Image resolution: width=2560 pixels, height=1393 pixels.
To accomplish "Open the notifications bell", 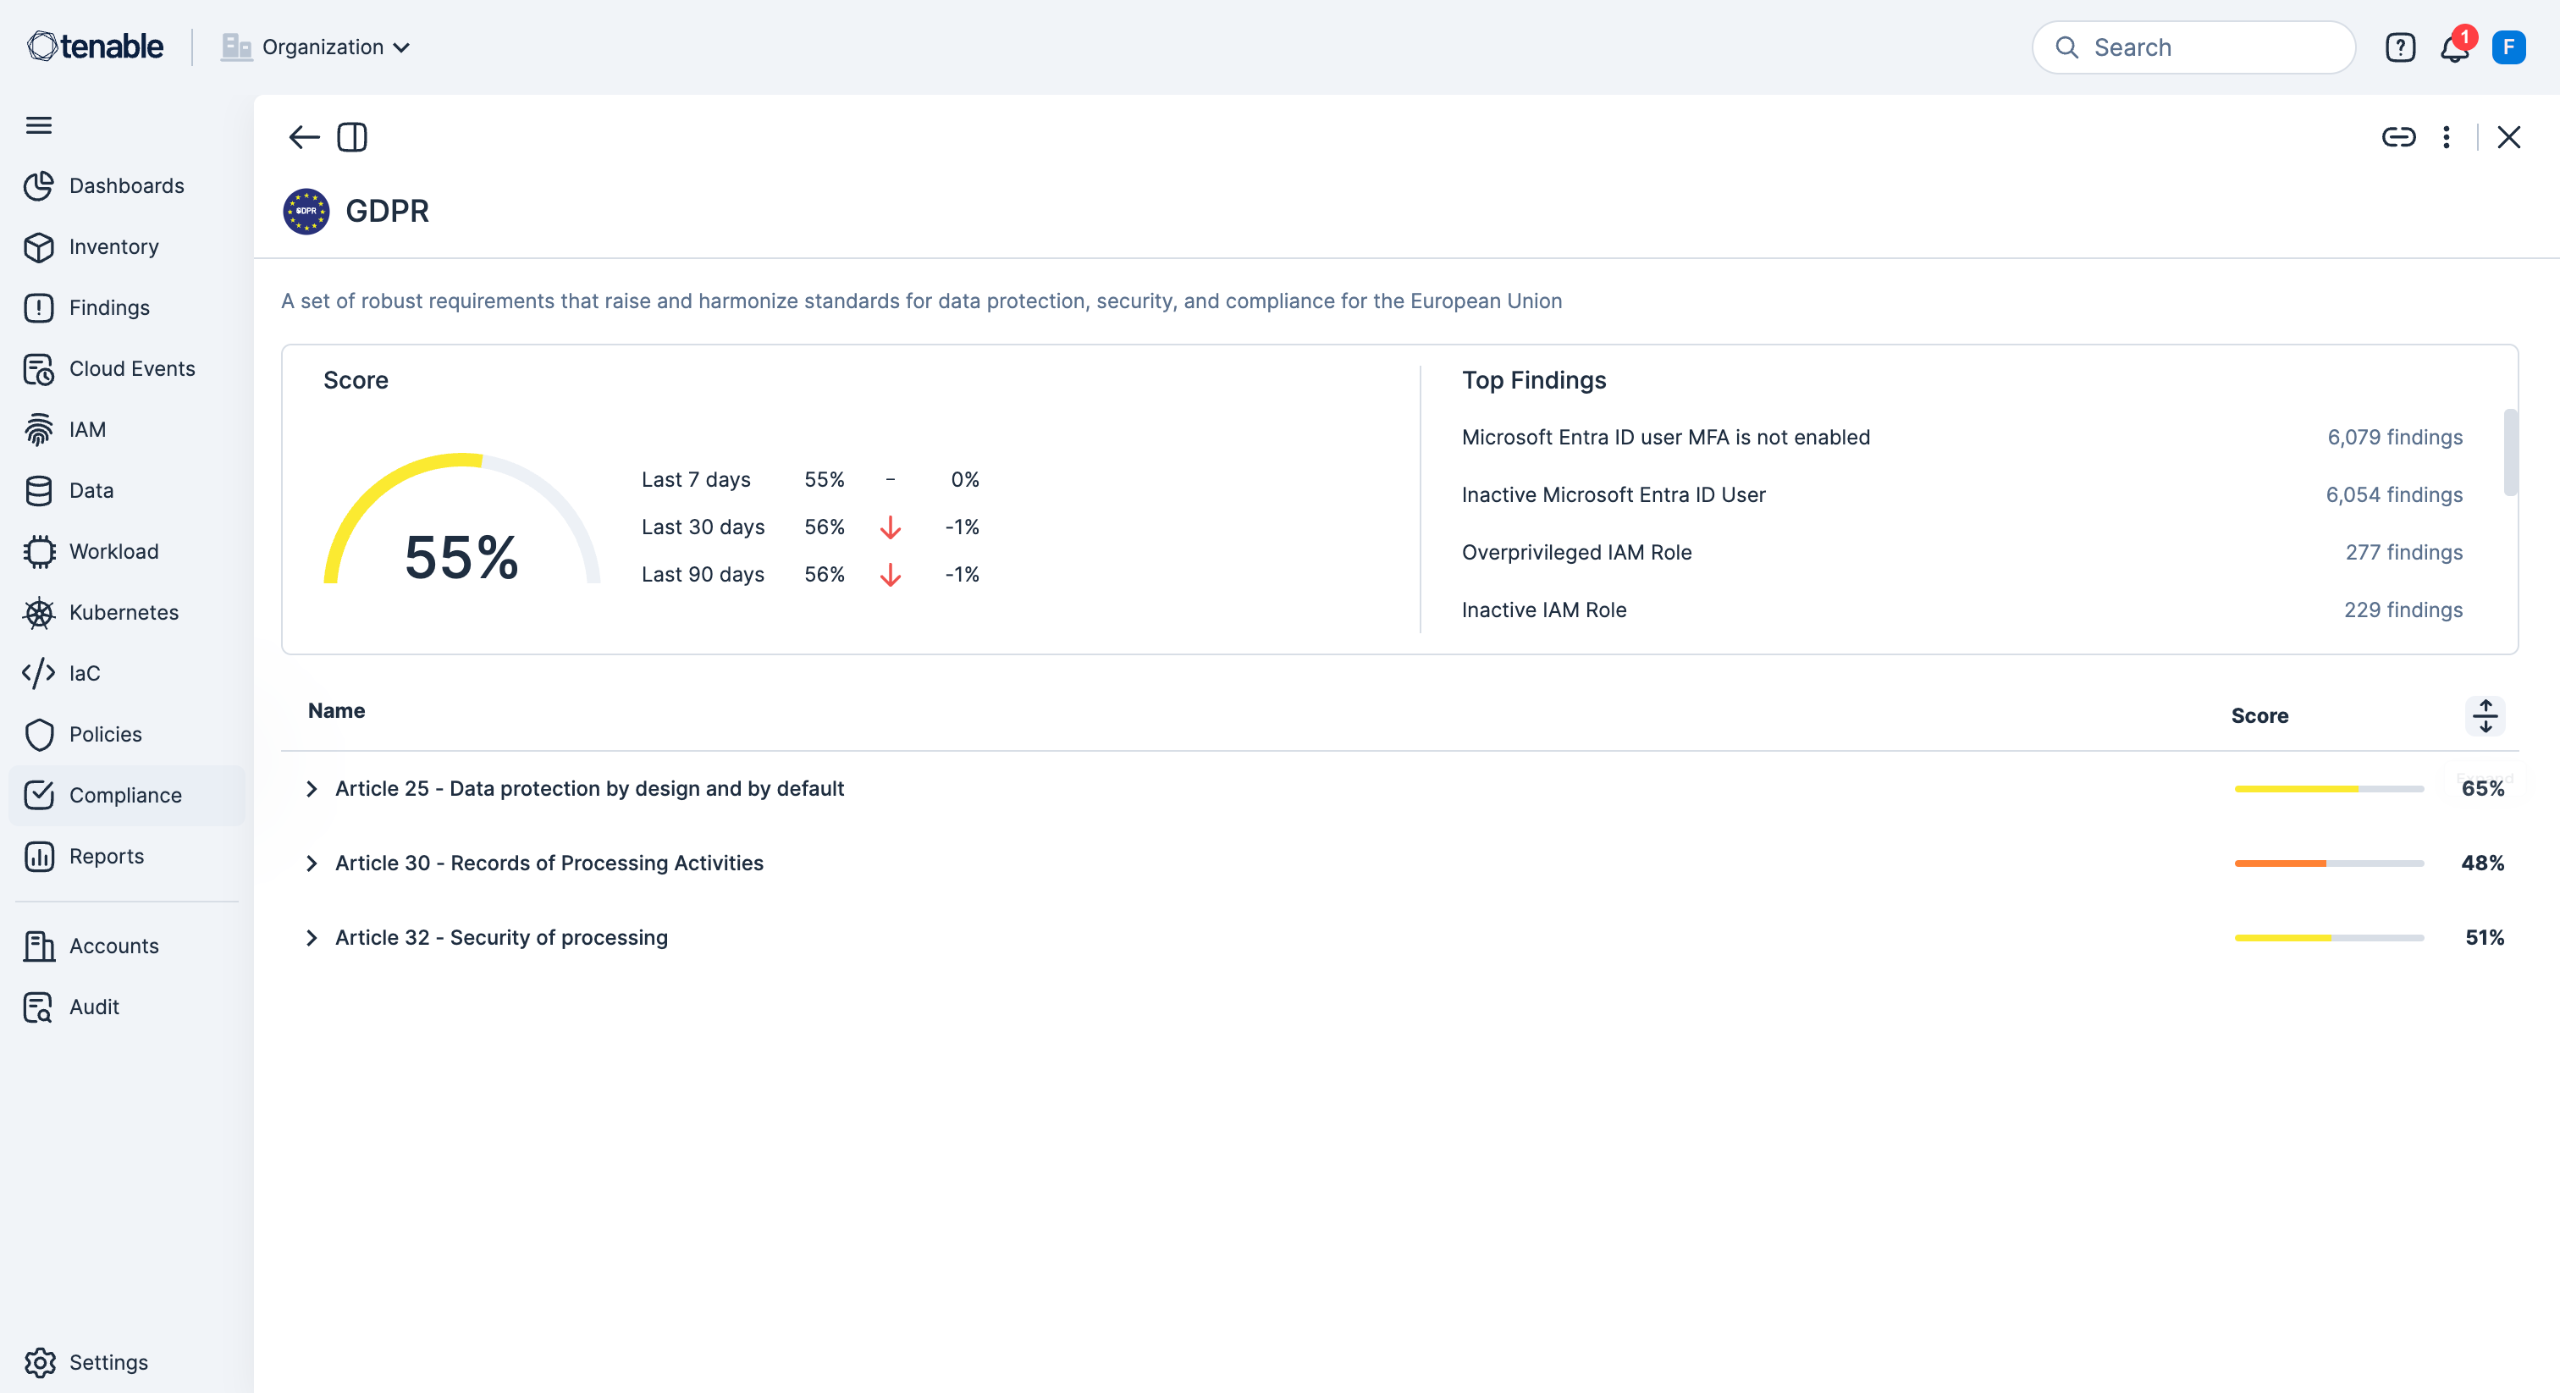I will [x=2454, y=48].
